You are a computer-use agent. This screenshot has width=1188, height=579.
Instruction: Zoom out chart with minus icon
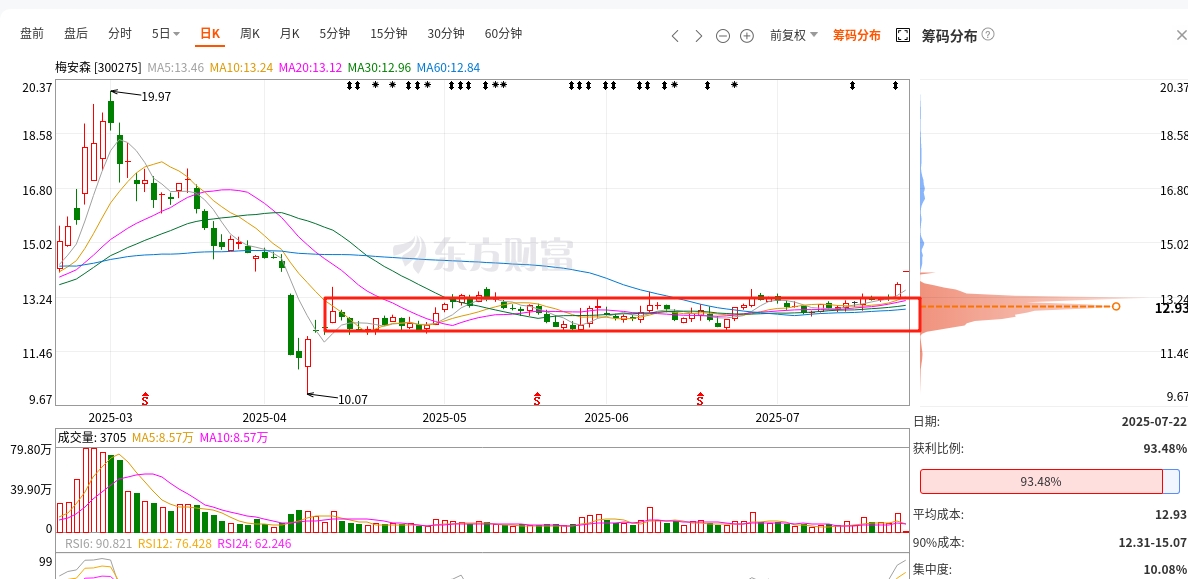[723, 36]
